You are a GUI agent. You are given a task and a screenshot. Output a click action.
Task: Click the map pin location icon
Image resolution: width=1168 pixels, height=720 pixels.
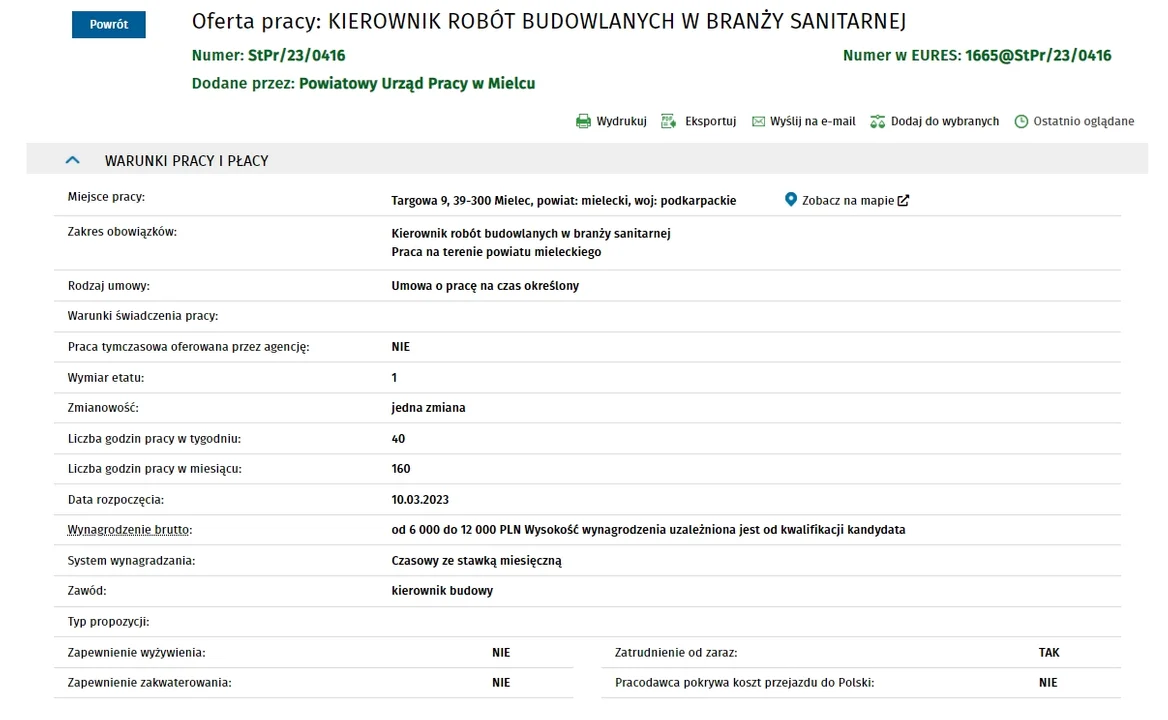(x=791, y=200)
